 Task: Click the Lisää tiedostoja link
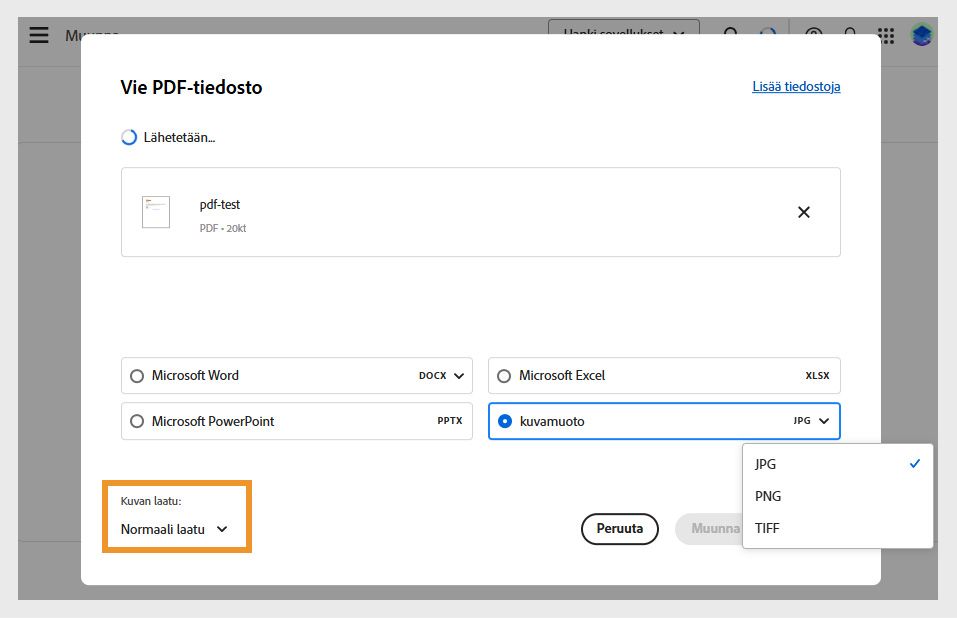click(796, 87)
